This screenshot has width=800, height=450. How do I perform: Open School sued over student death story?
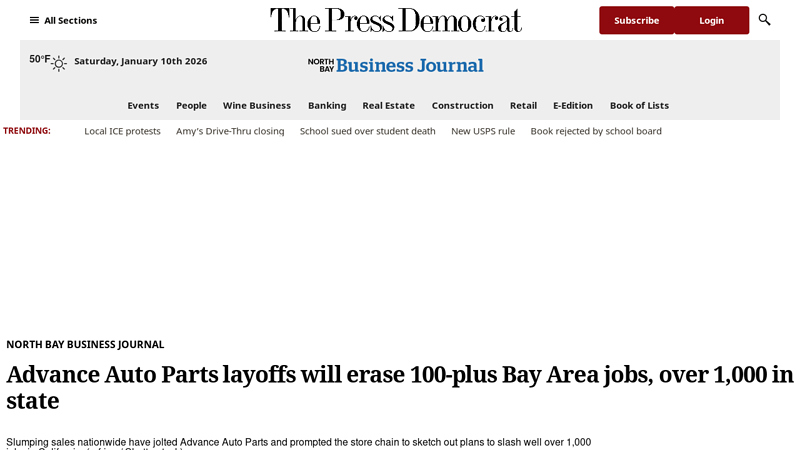[367, 131]
